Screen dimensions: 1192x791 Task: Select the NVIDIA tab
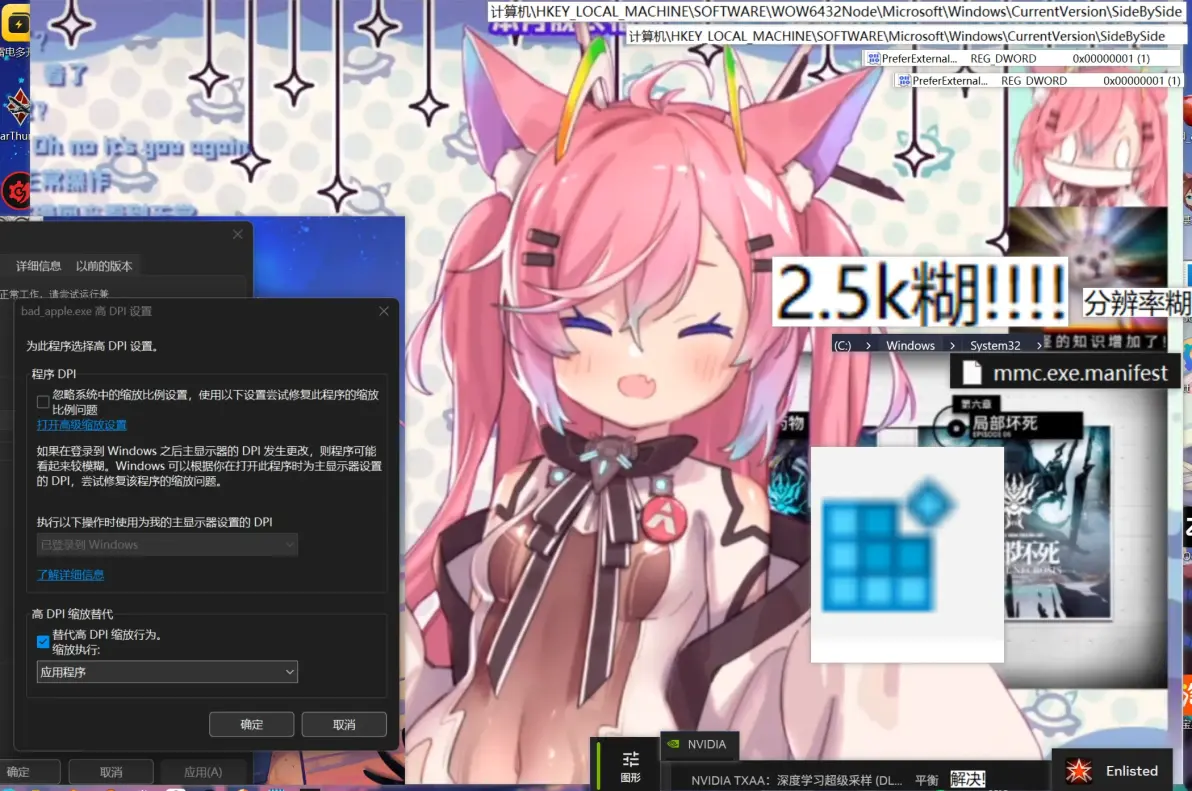[x=699, y=745]
